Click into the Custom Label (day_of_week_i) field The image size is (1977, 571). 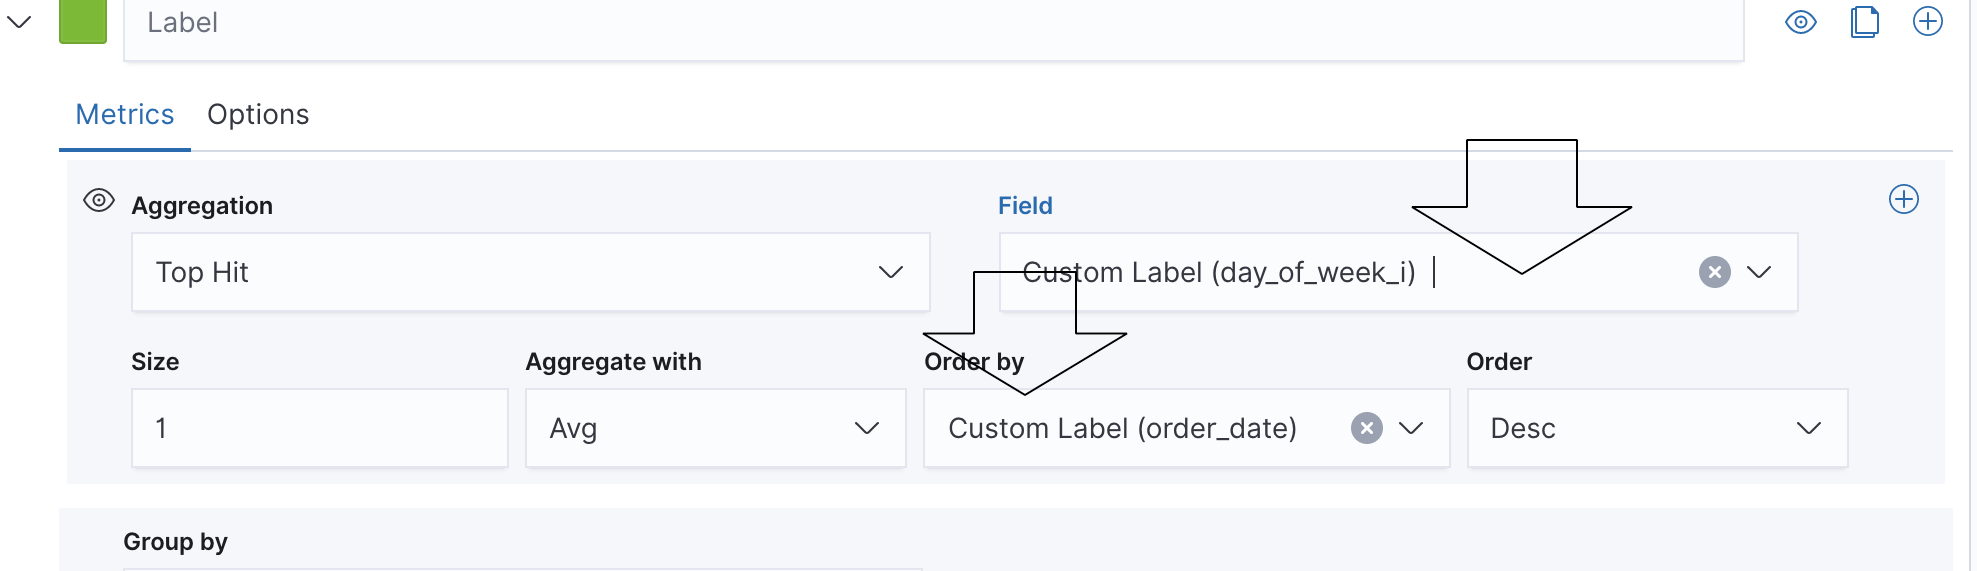(x=1300, y=272)
